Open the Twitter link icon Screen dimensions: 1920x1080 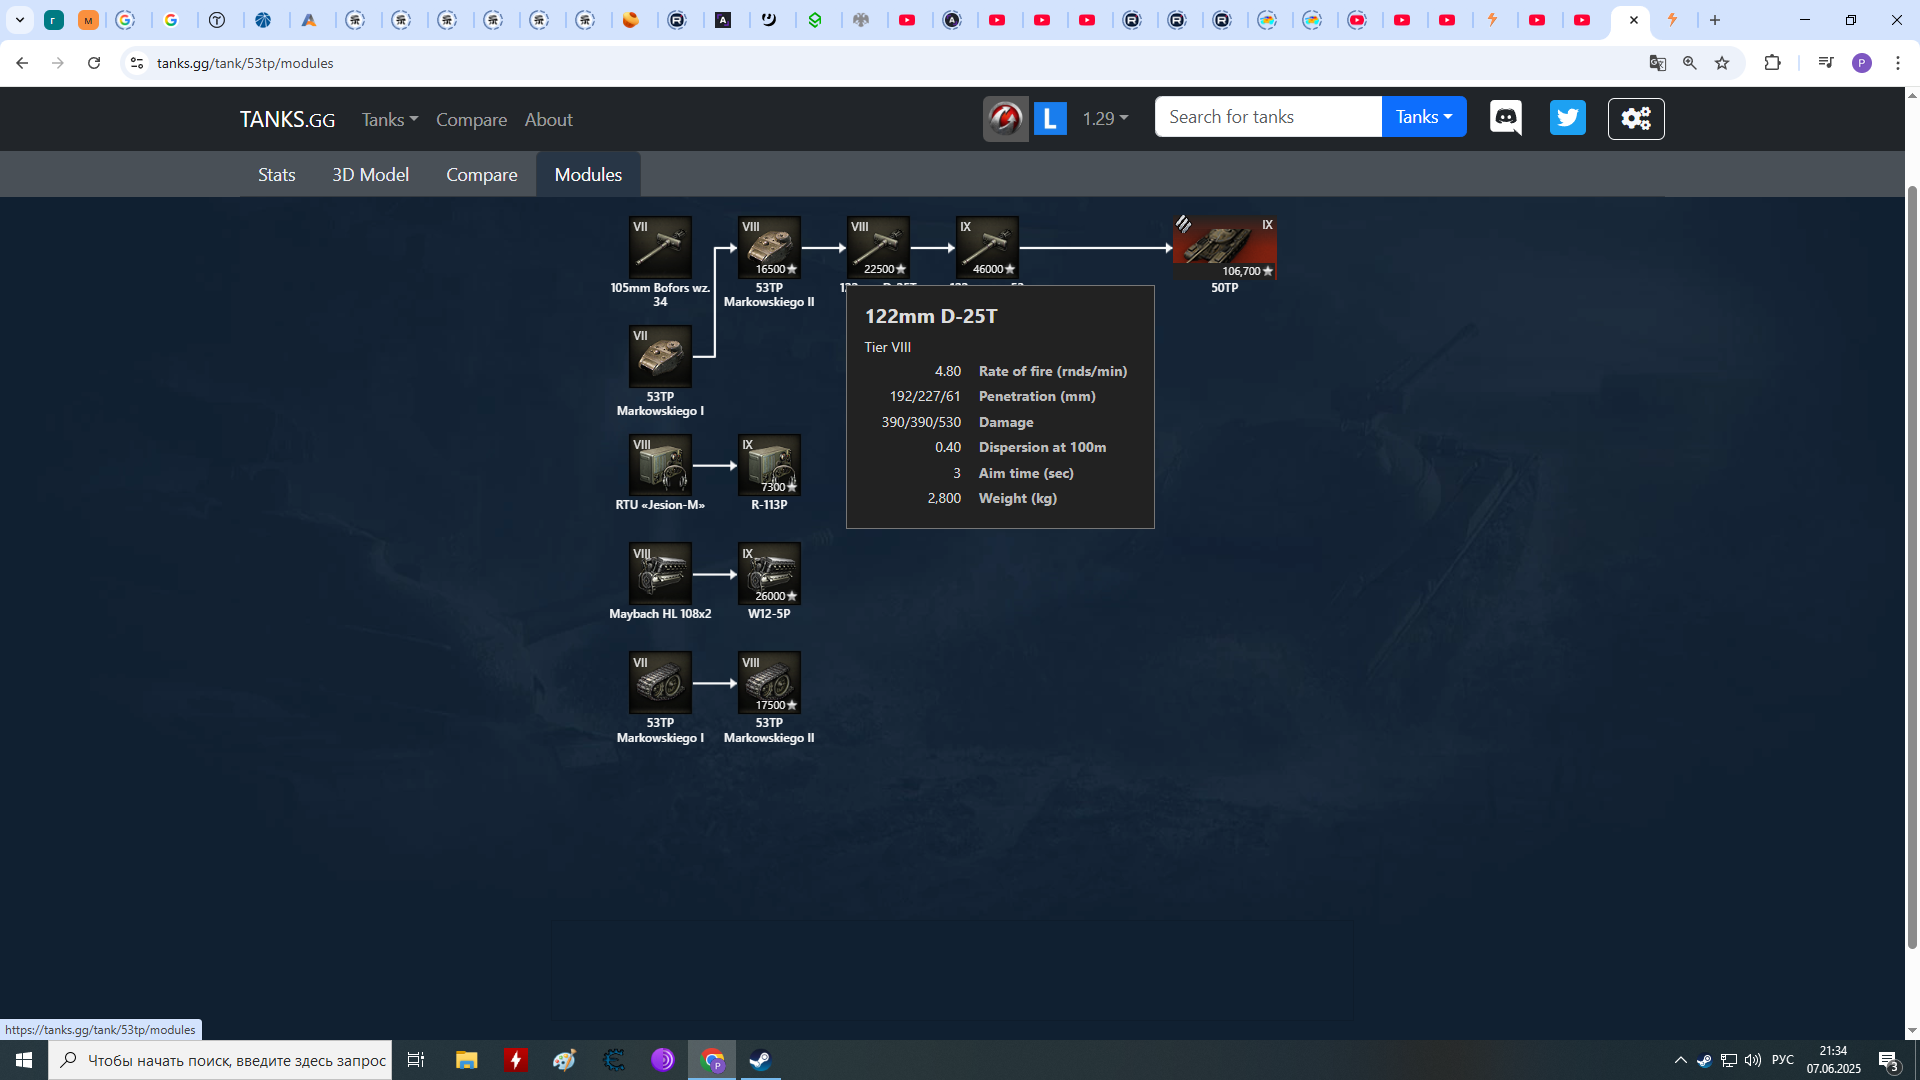(x=1567, y=118)
